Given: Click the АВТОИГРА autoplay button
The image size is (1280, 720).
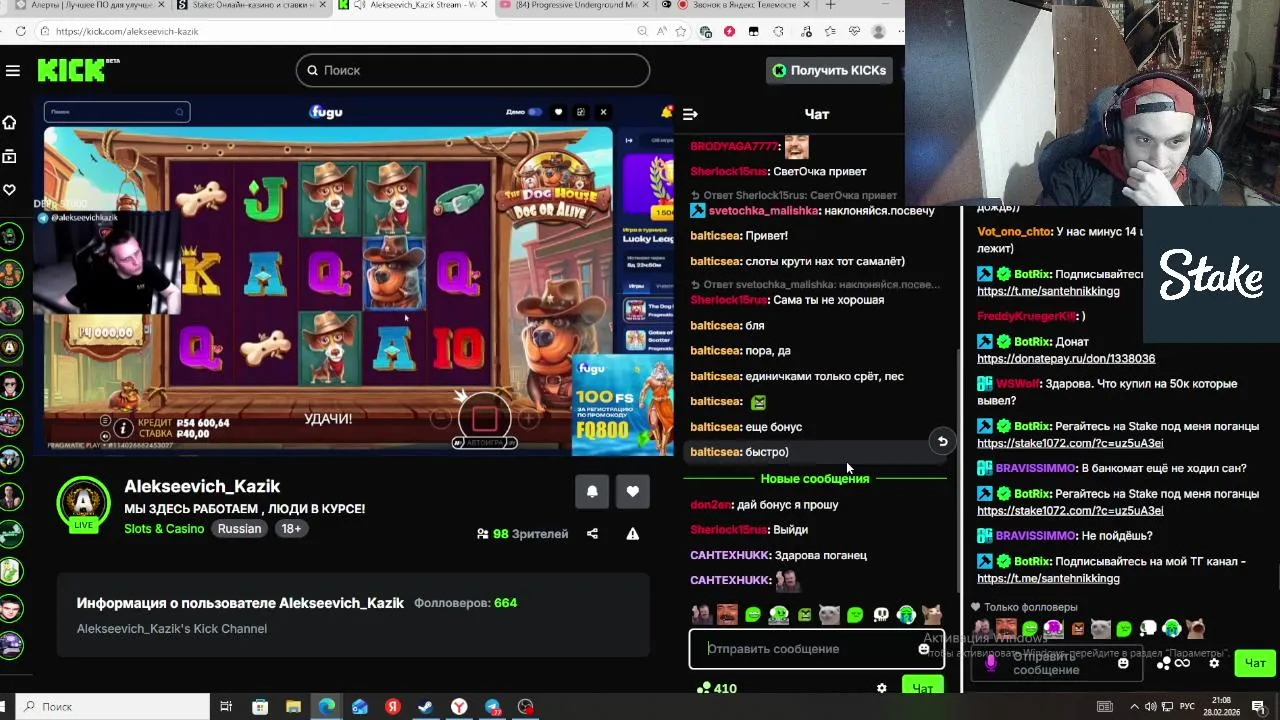Looking at the screenshot, I should pyautogui.click(x=485, y=443).
